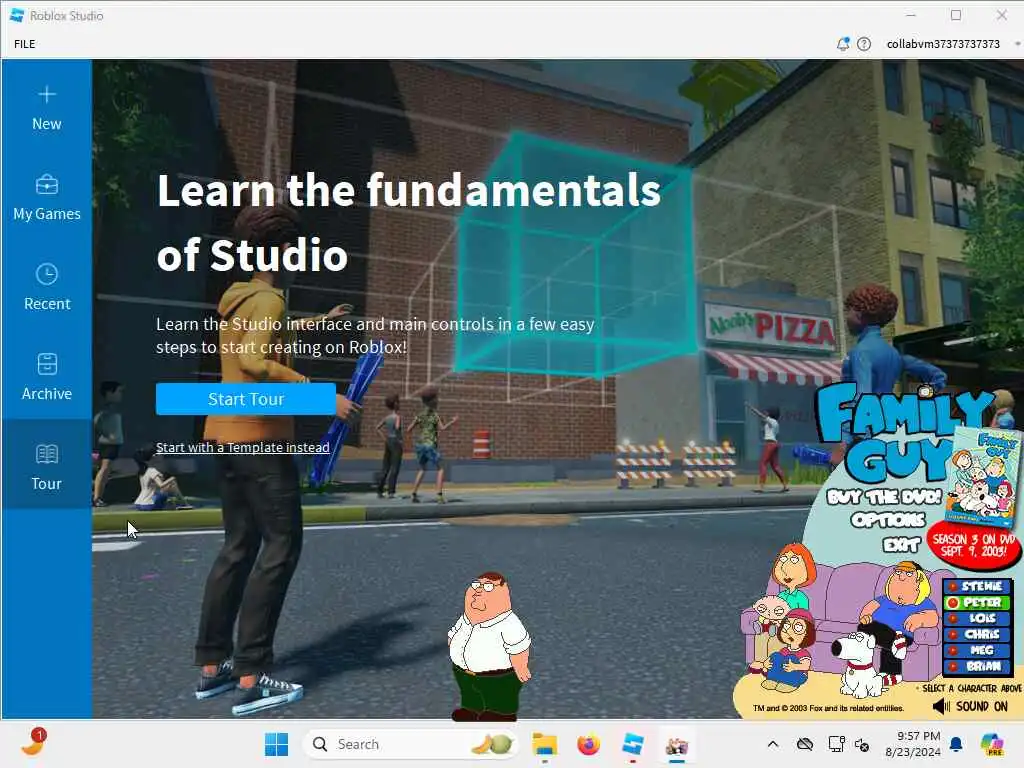
Task: Open the help question mark icon
Action: (x=864, y=44)
